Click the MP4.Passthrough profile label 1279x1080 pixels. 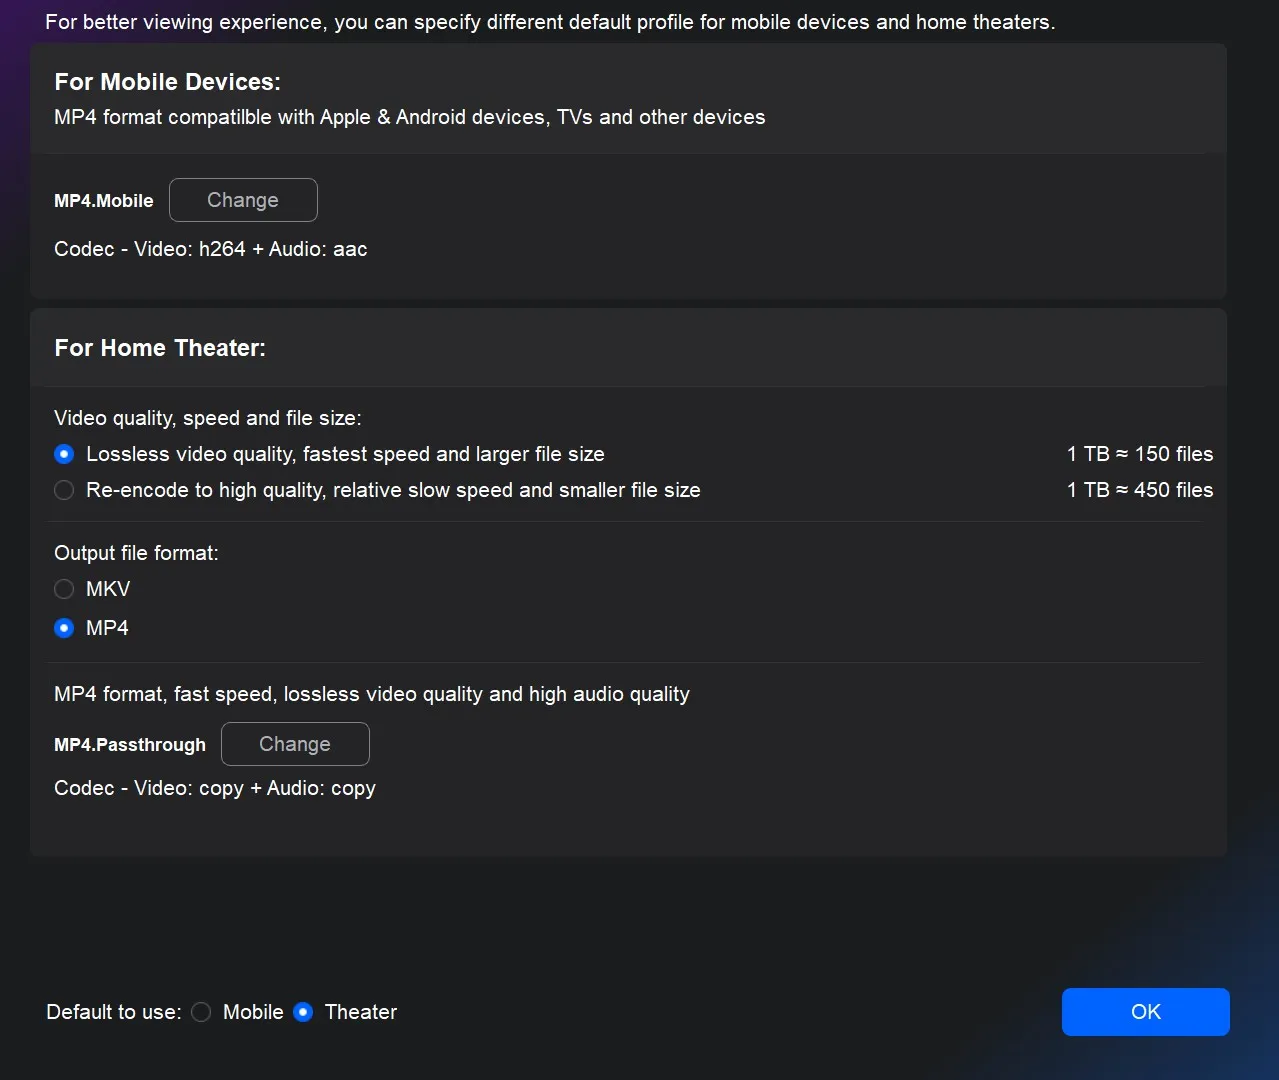(x=129, y=744)
